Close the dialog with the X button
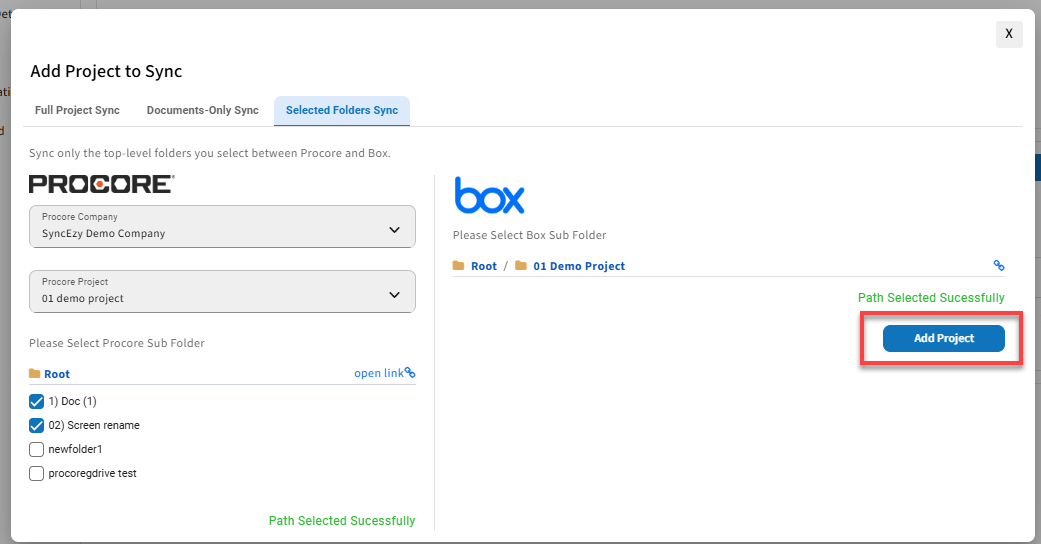Image resolution: width=1041 pixels, height=544 pixels. [x=1009, y=34]
